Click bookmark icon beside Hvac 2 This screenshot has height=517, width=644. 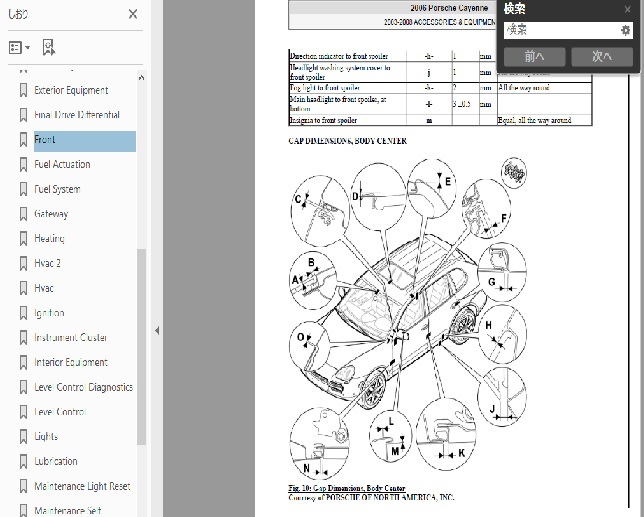coord(23,264)
